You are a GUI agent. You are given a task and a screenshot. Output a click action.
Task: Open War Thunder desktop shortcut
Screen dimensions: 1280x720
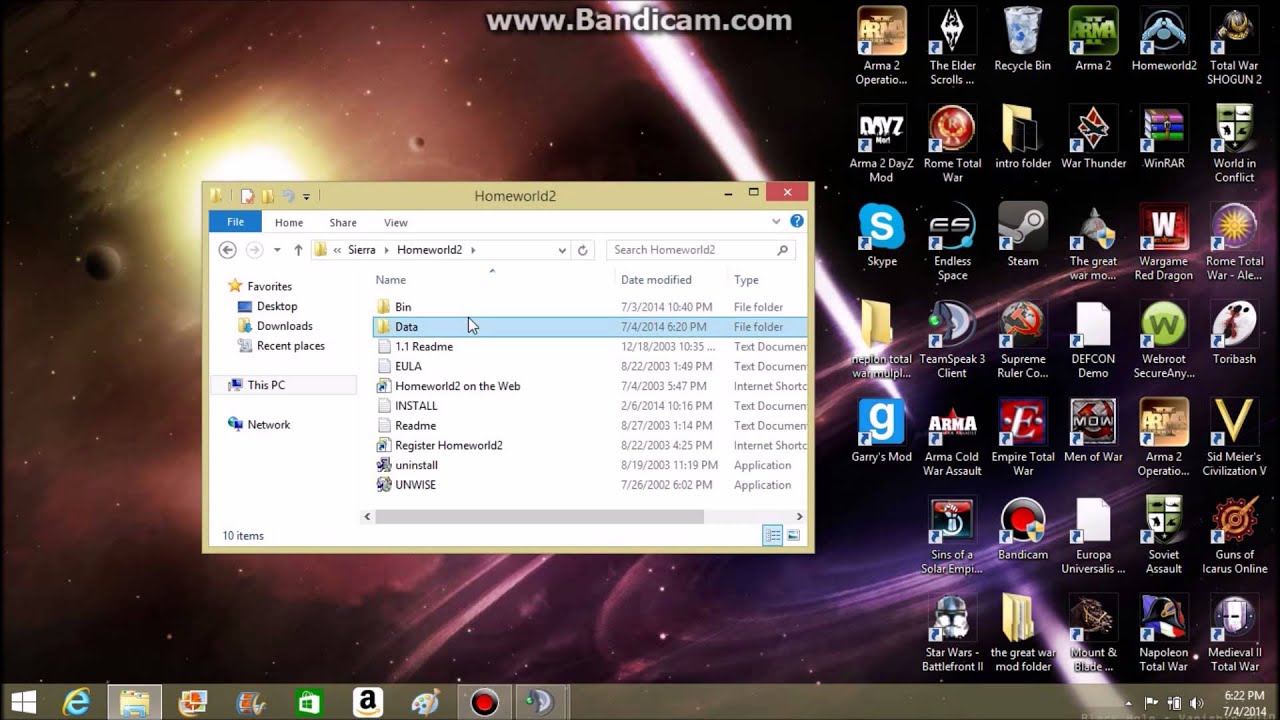[x=1093, y=138]
